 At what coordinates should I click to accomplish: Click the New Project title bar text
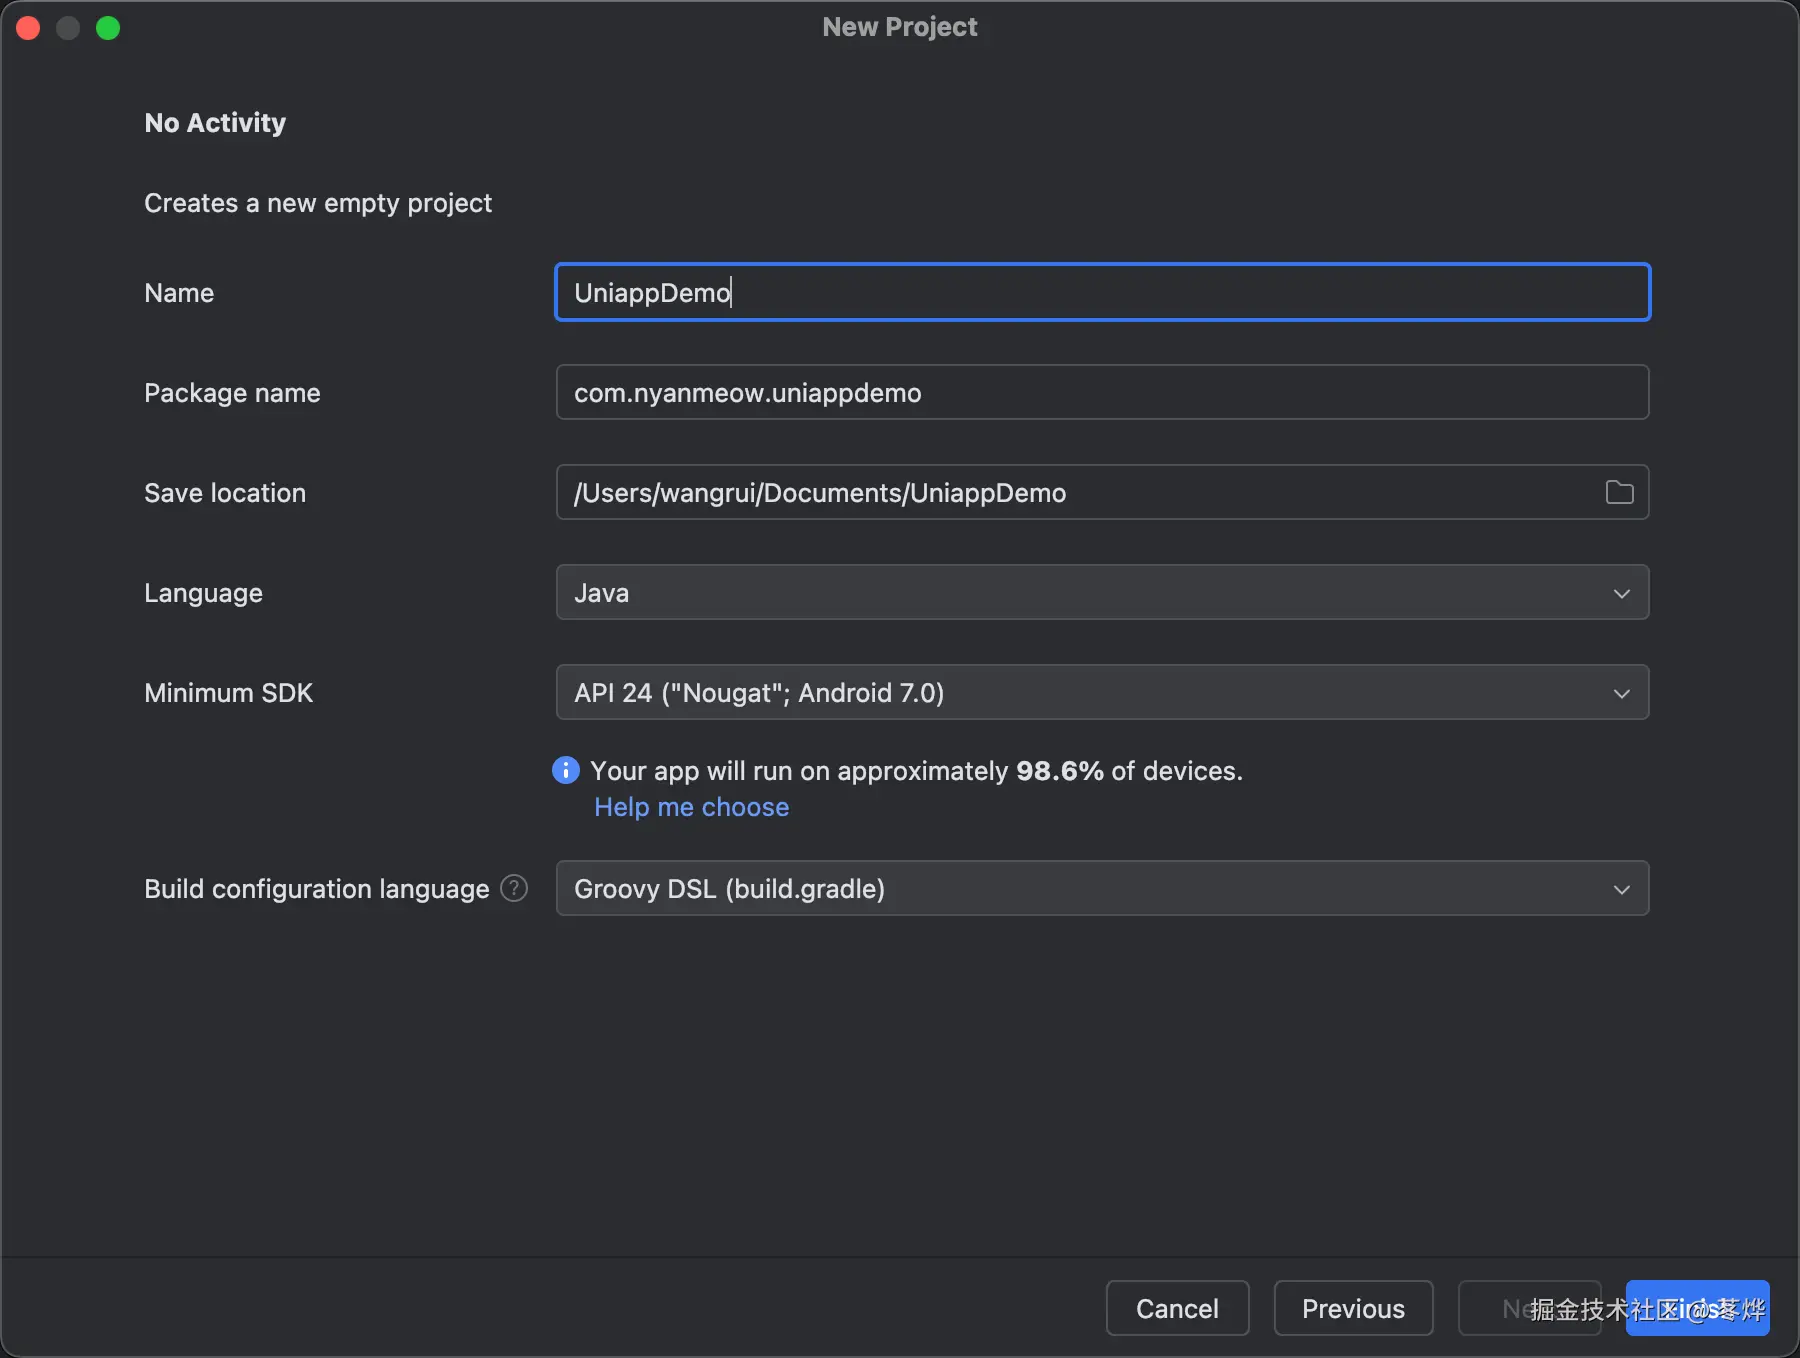coord(900,27)
